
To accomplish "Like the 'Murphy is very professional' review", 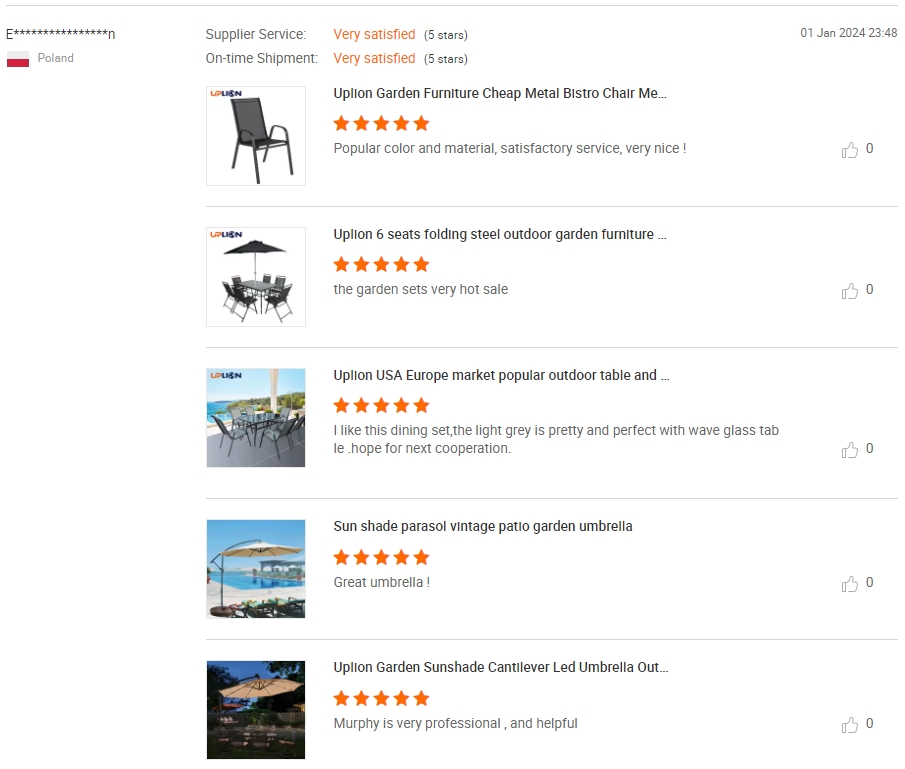I will [x=850, y=725].
